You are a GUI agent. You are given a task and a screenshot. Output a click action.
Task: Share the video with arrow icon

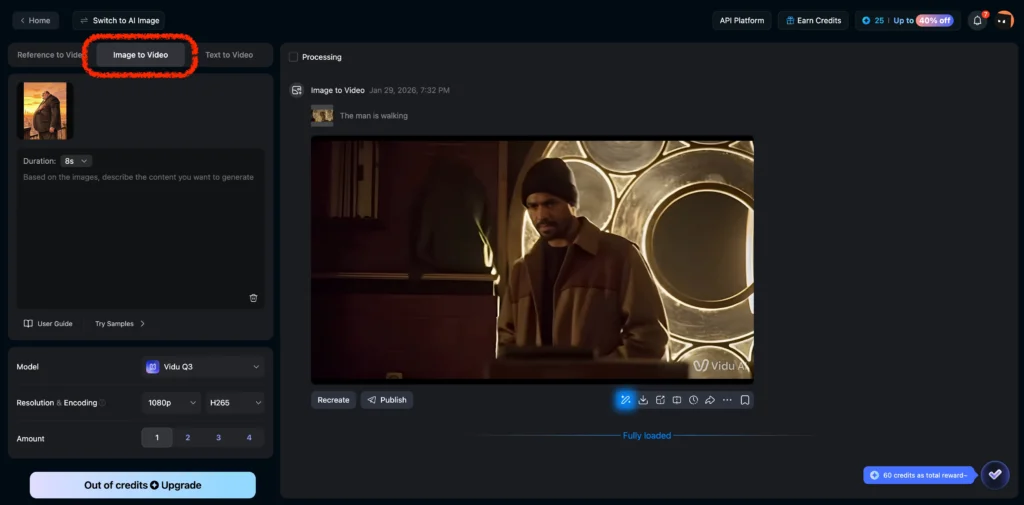(x=710, y=400)
